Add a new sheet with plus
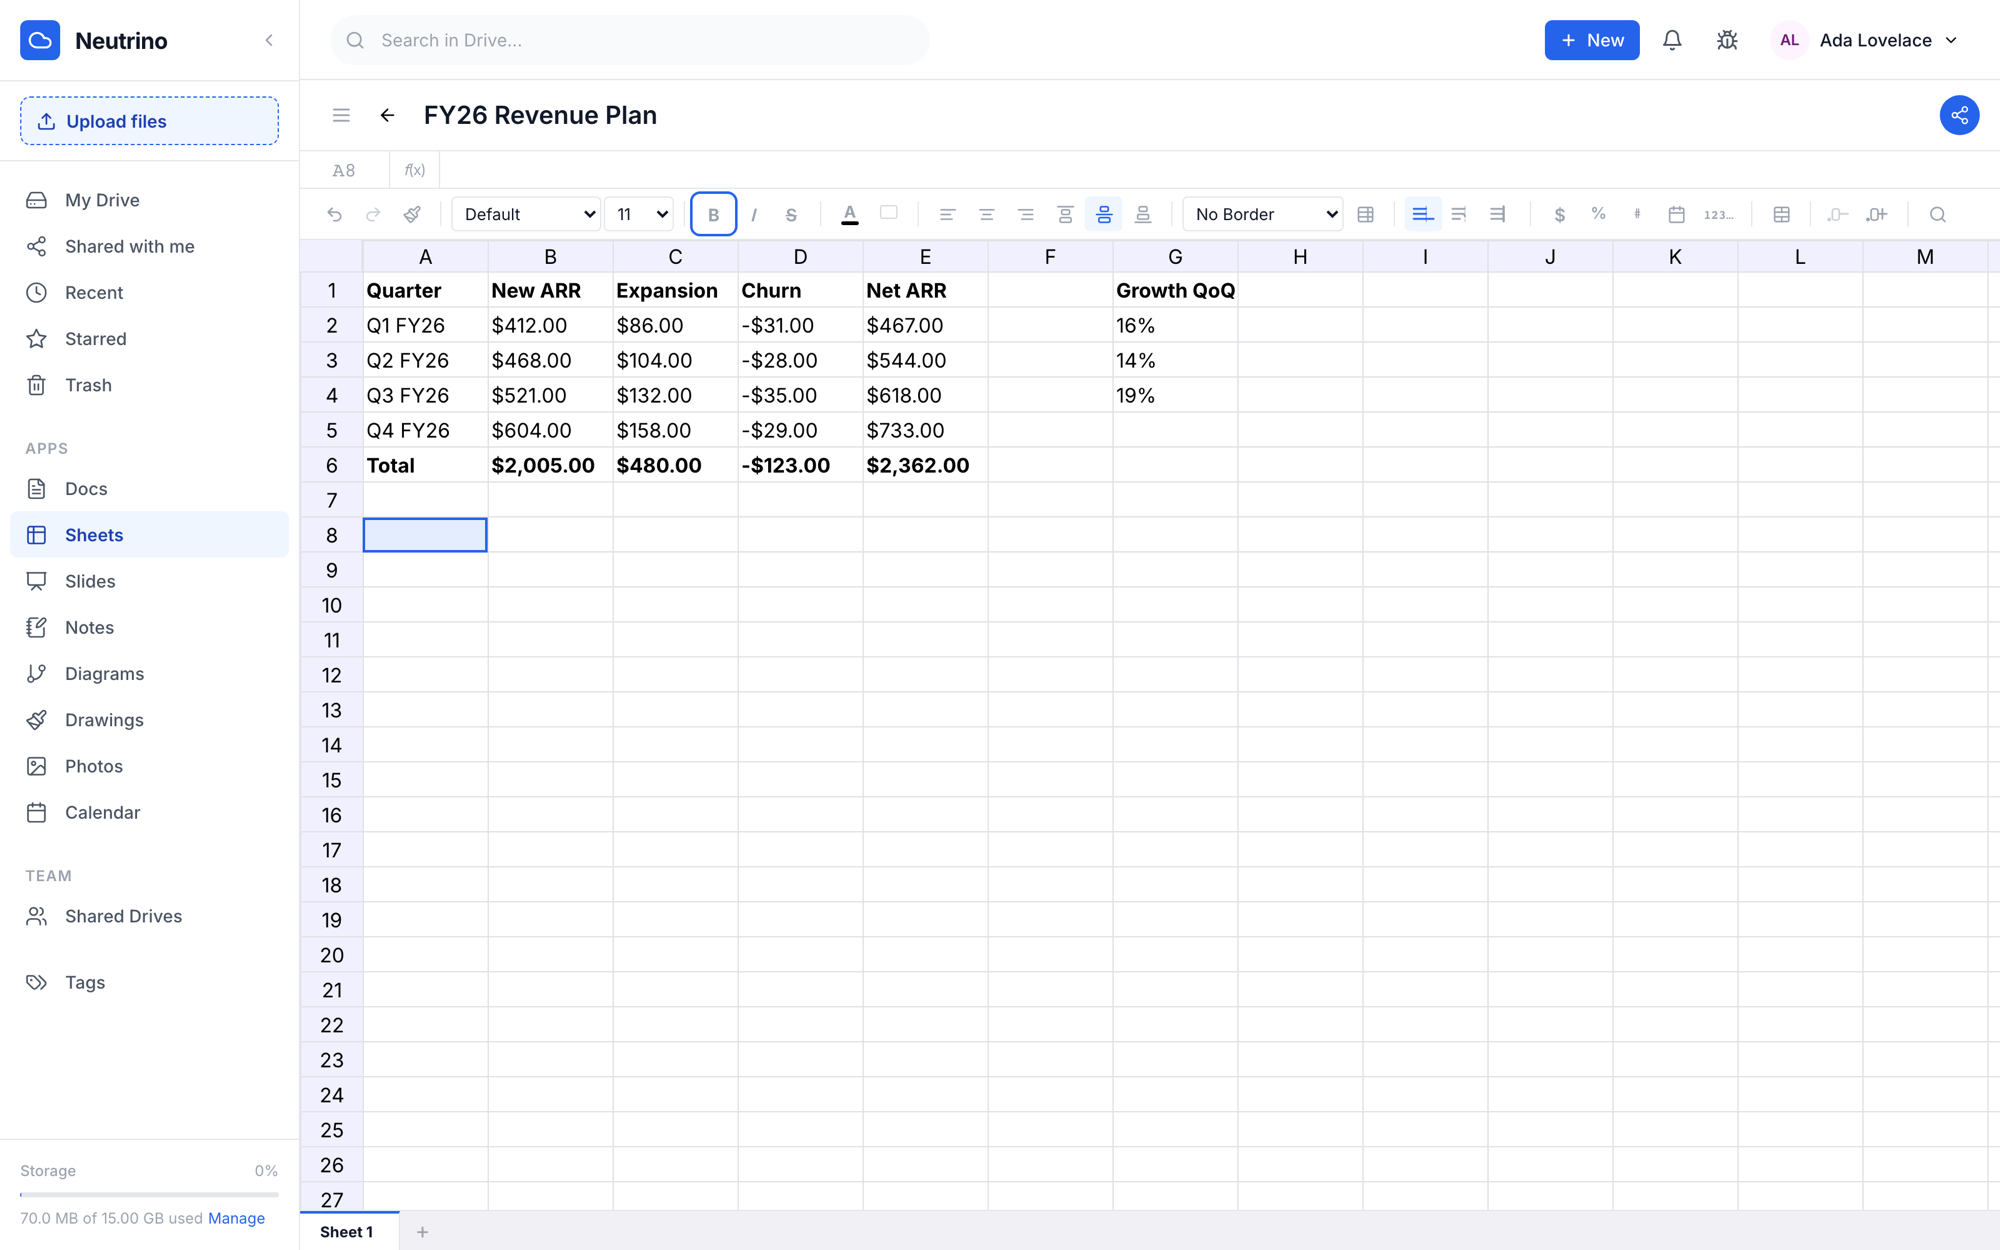2000x1250 pixels. 422,1232
